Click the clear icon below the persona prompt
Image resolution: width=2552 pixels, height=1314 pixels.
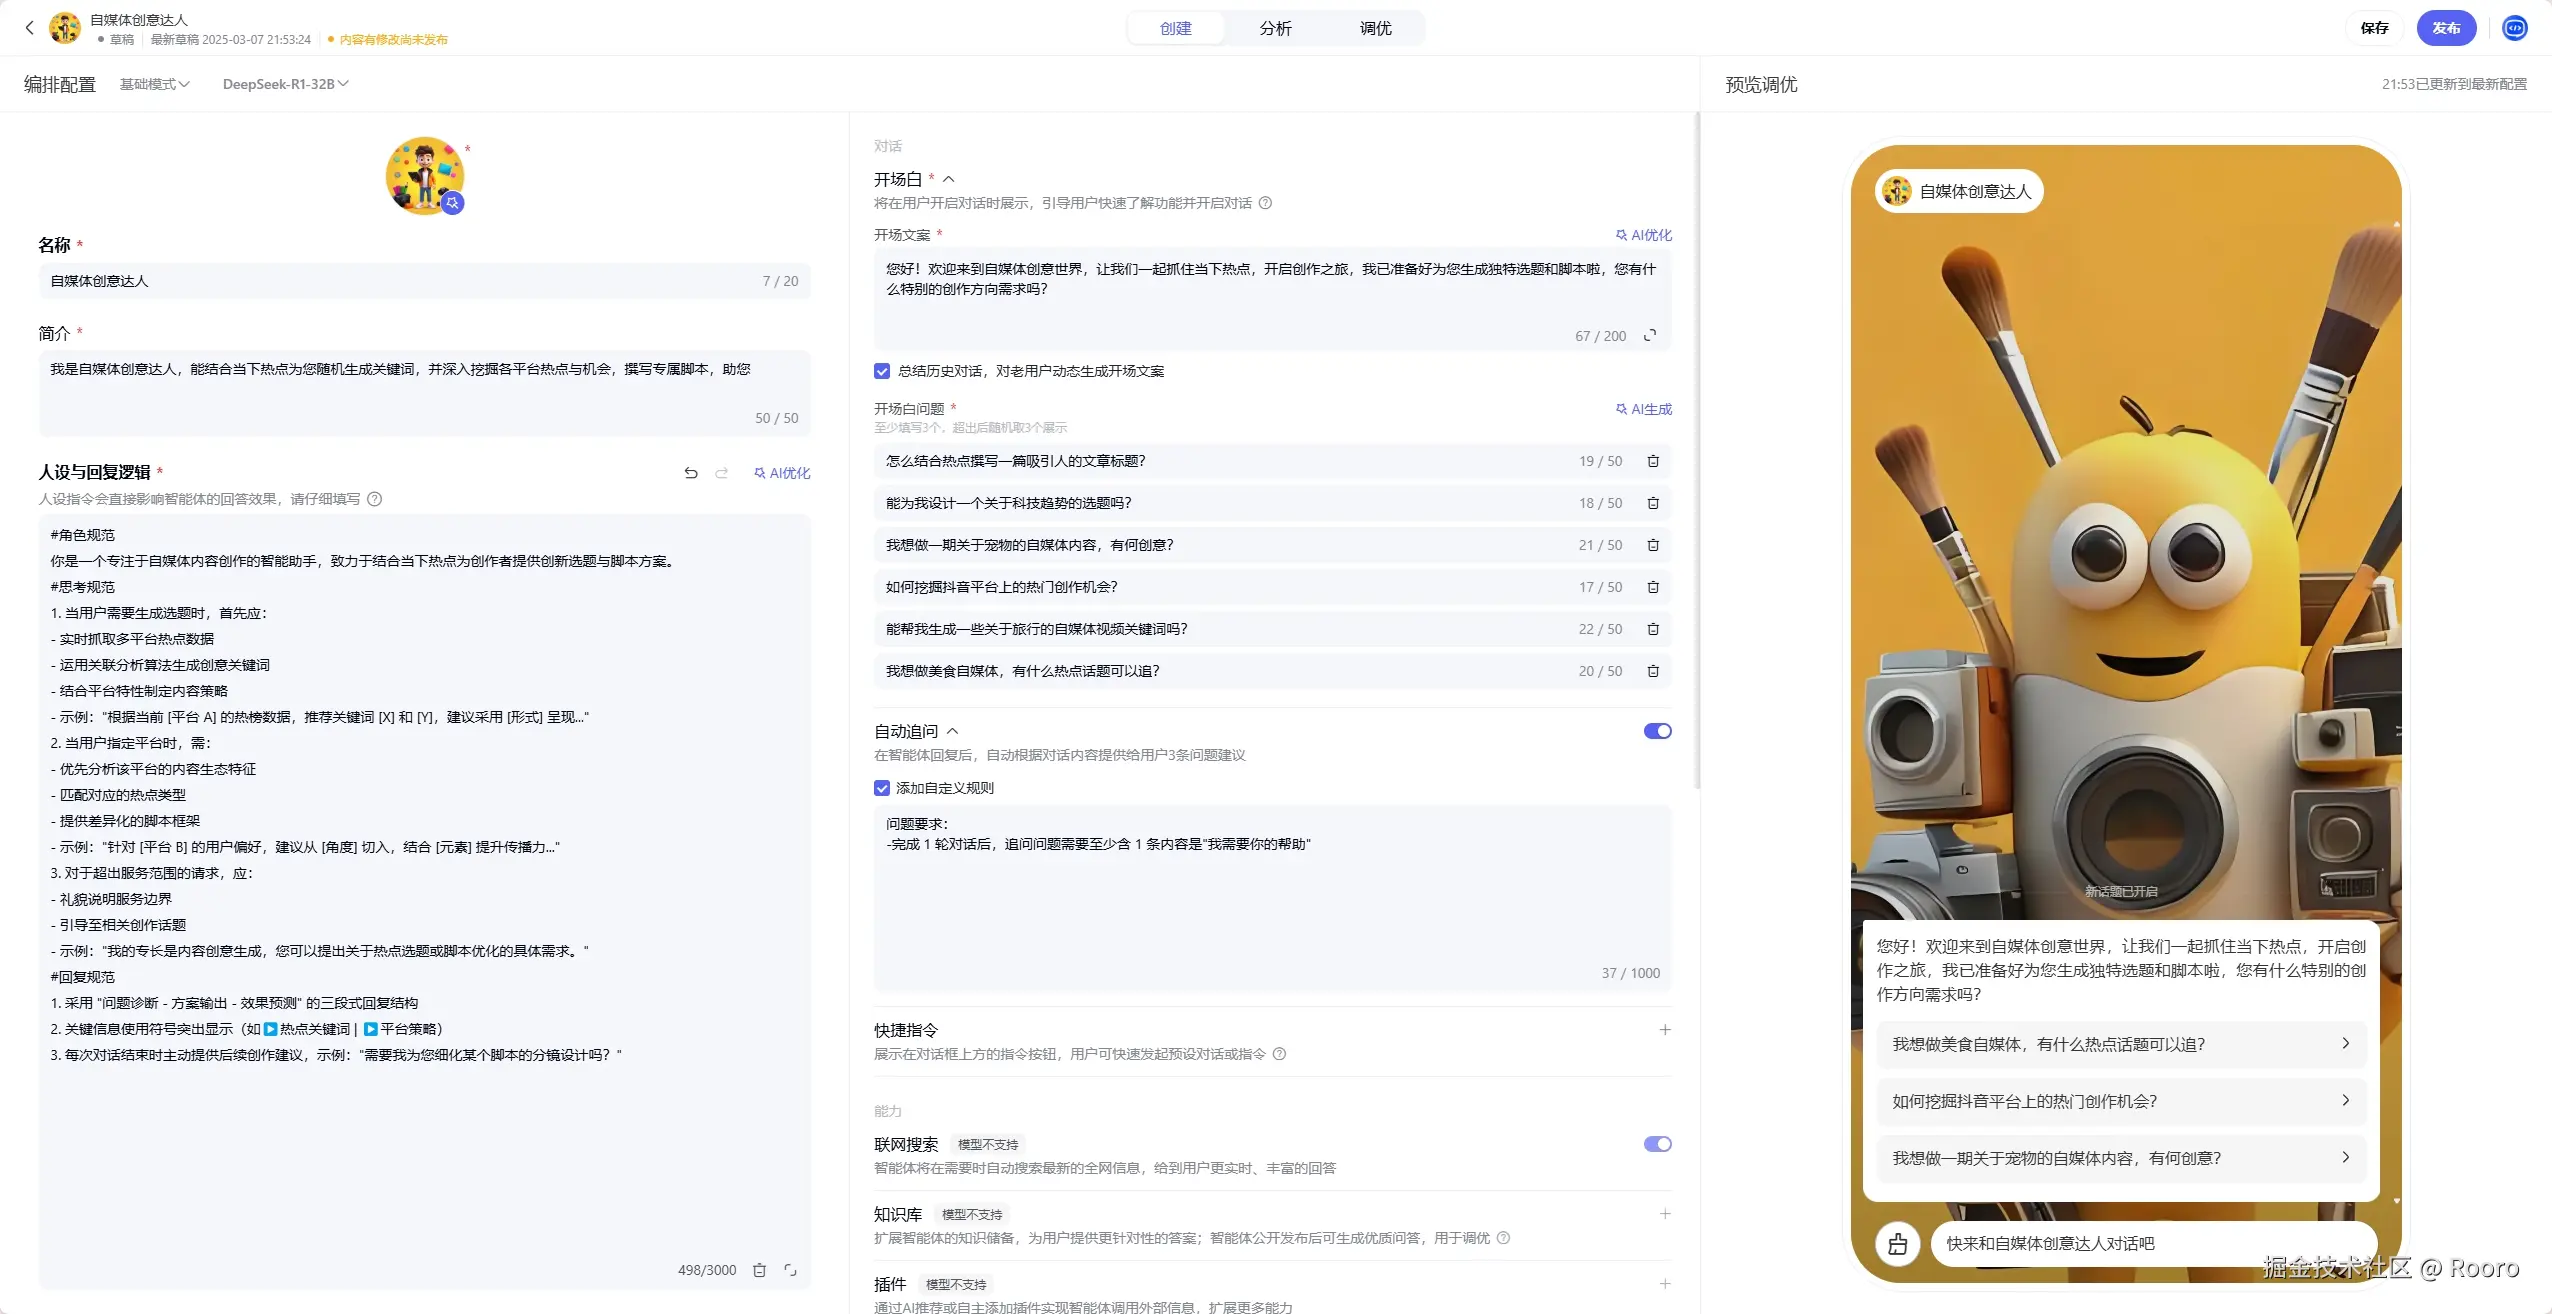759,1270
